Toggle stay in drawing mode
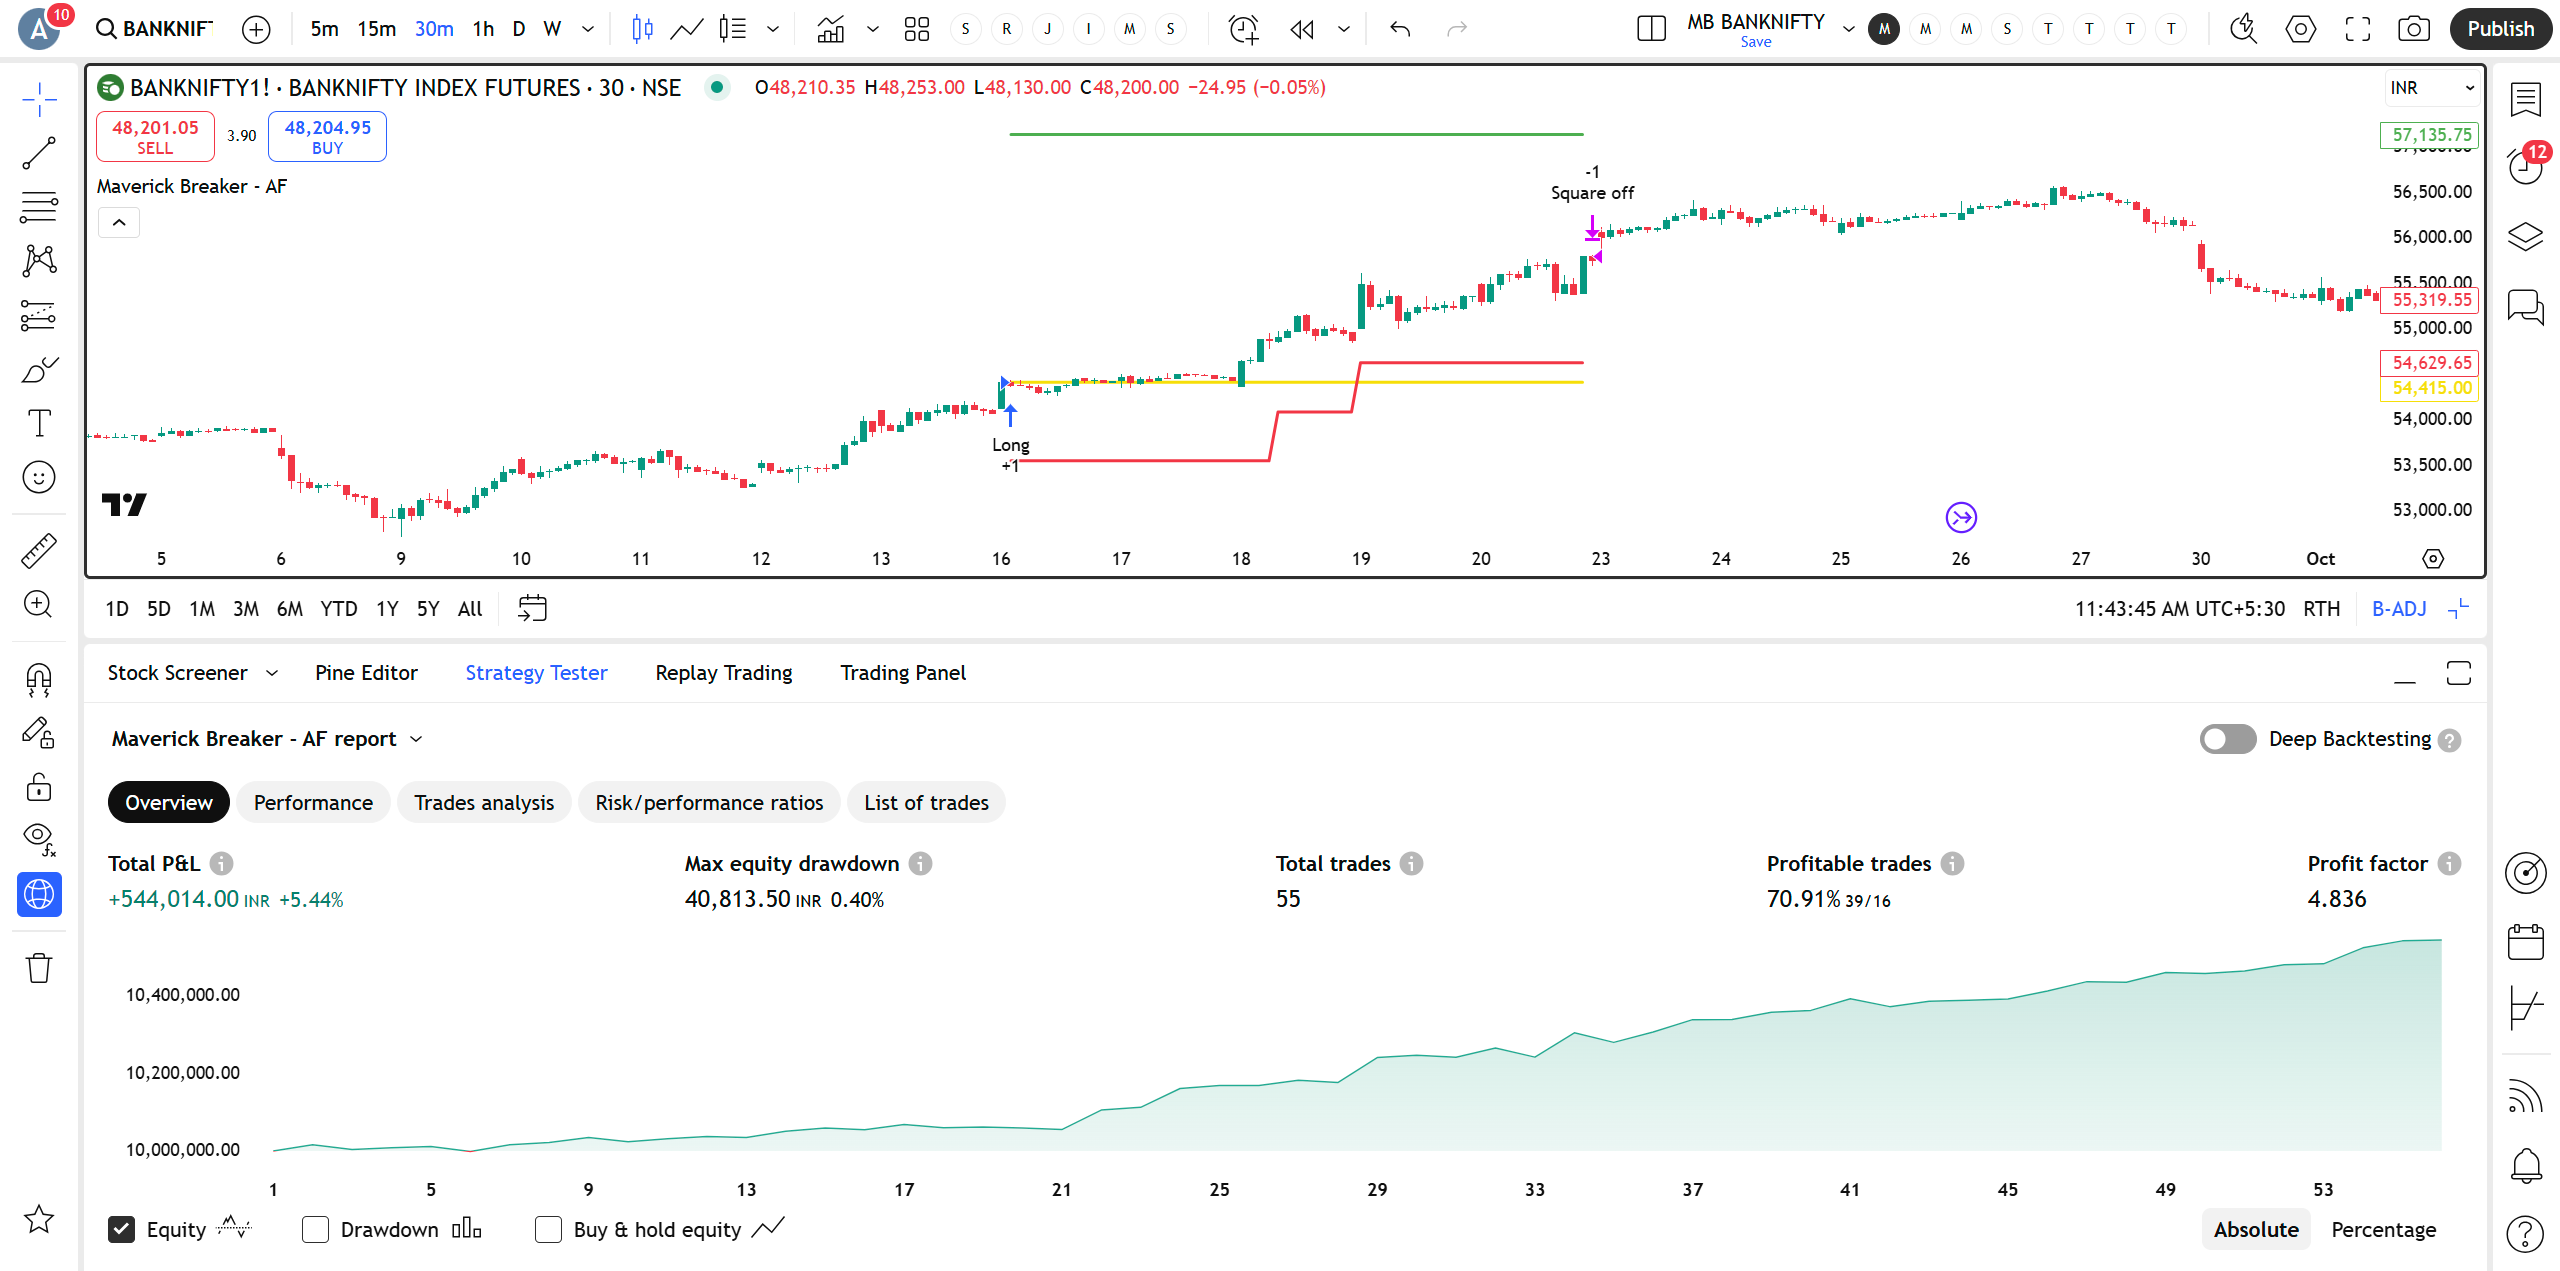The width and height of the screenshot is (2560, 1271). pos(39,734)
